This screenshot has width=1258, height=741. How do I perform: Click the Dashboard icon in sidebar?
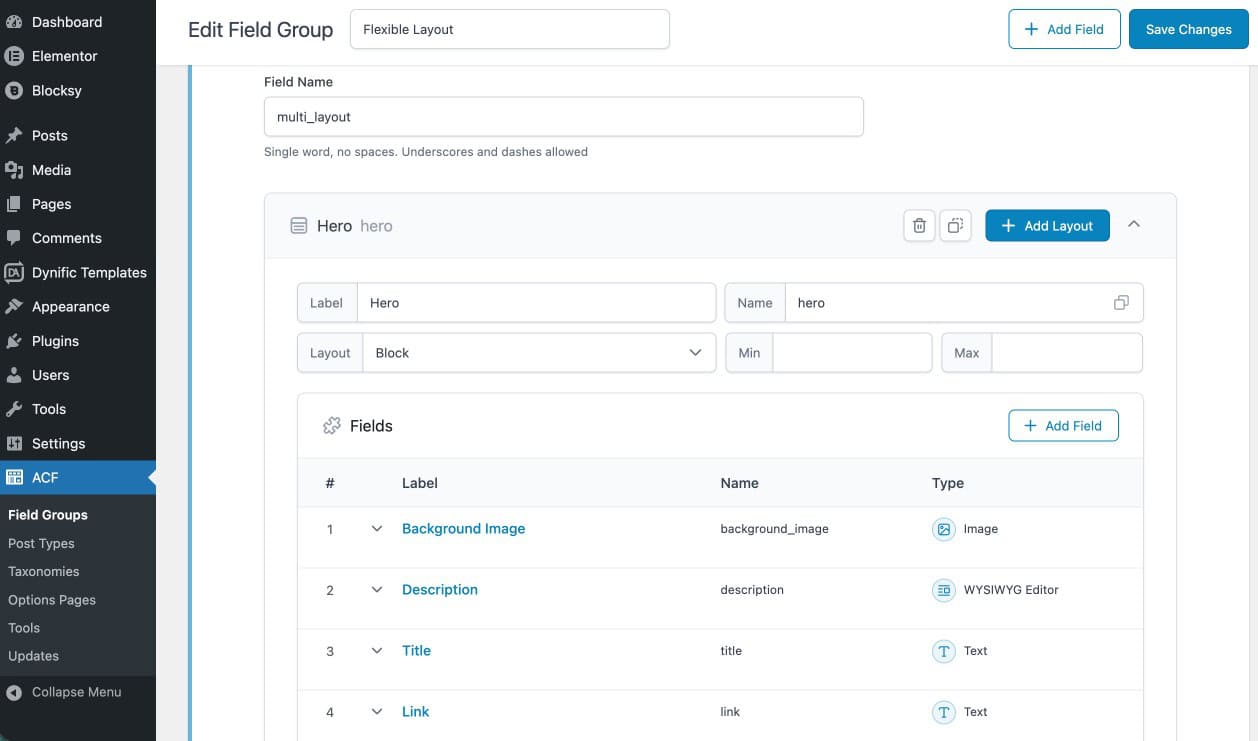[x=14, y=22]
